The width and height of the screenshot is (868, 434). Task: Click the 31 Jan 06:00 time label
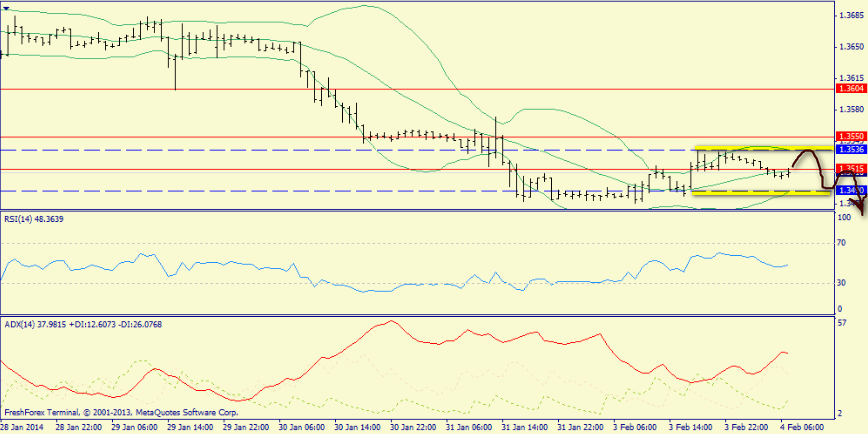click(468, 428)
